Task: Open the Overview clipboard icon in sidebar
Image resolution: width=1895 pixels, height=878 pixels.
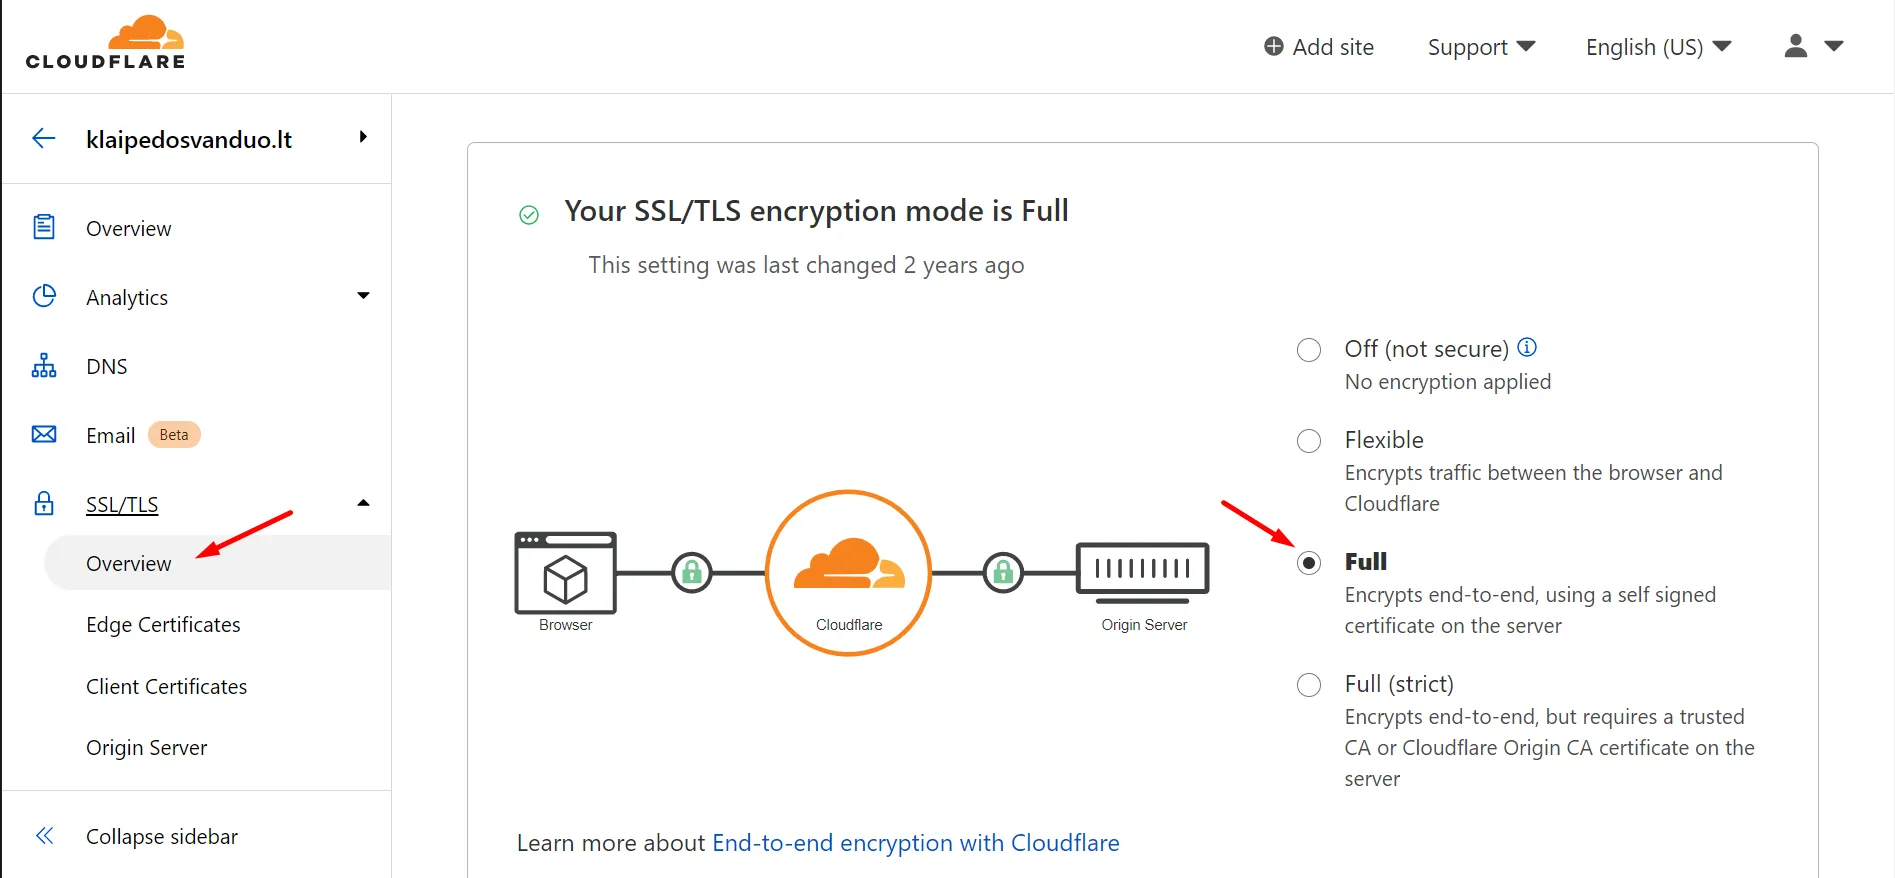Action: (44, 227)
